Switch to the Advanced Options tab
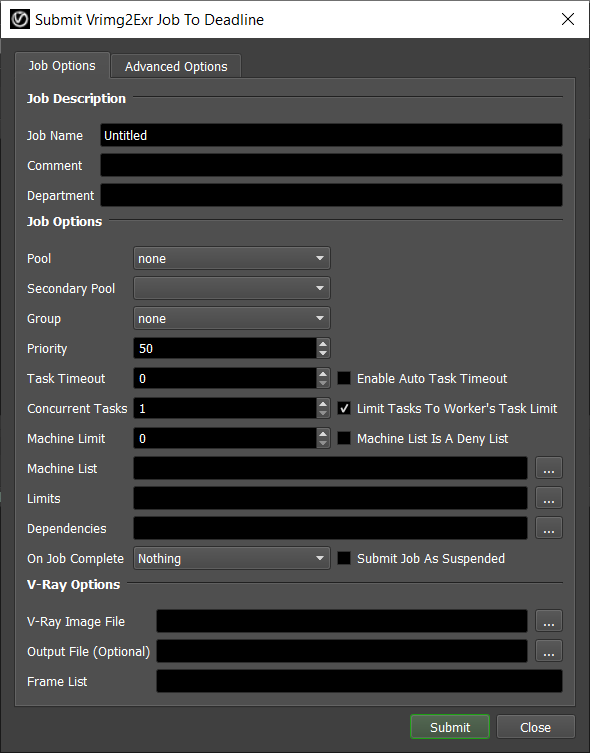This screenshot has width=590, height=753. (176, 66)
